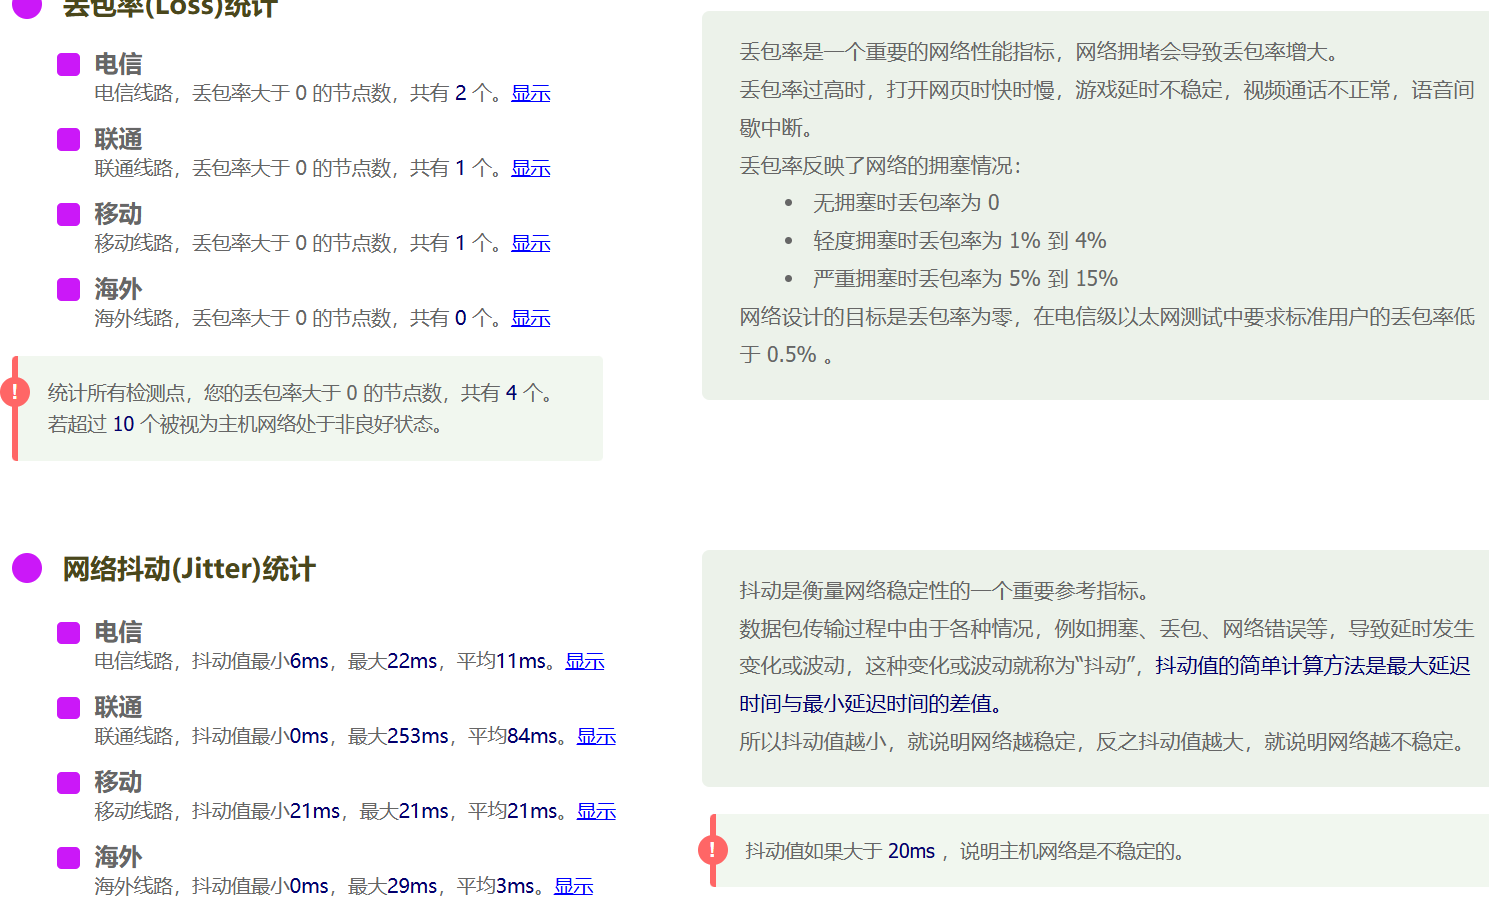
Task: Click the purple square icon beside 电信 in Loss section
Action: click(x=68, y=63)
